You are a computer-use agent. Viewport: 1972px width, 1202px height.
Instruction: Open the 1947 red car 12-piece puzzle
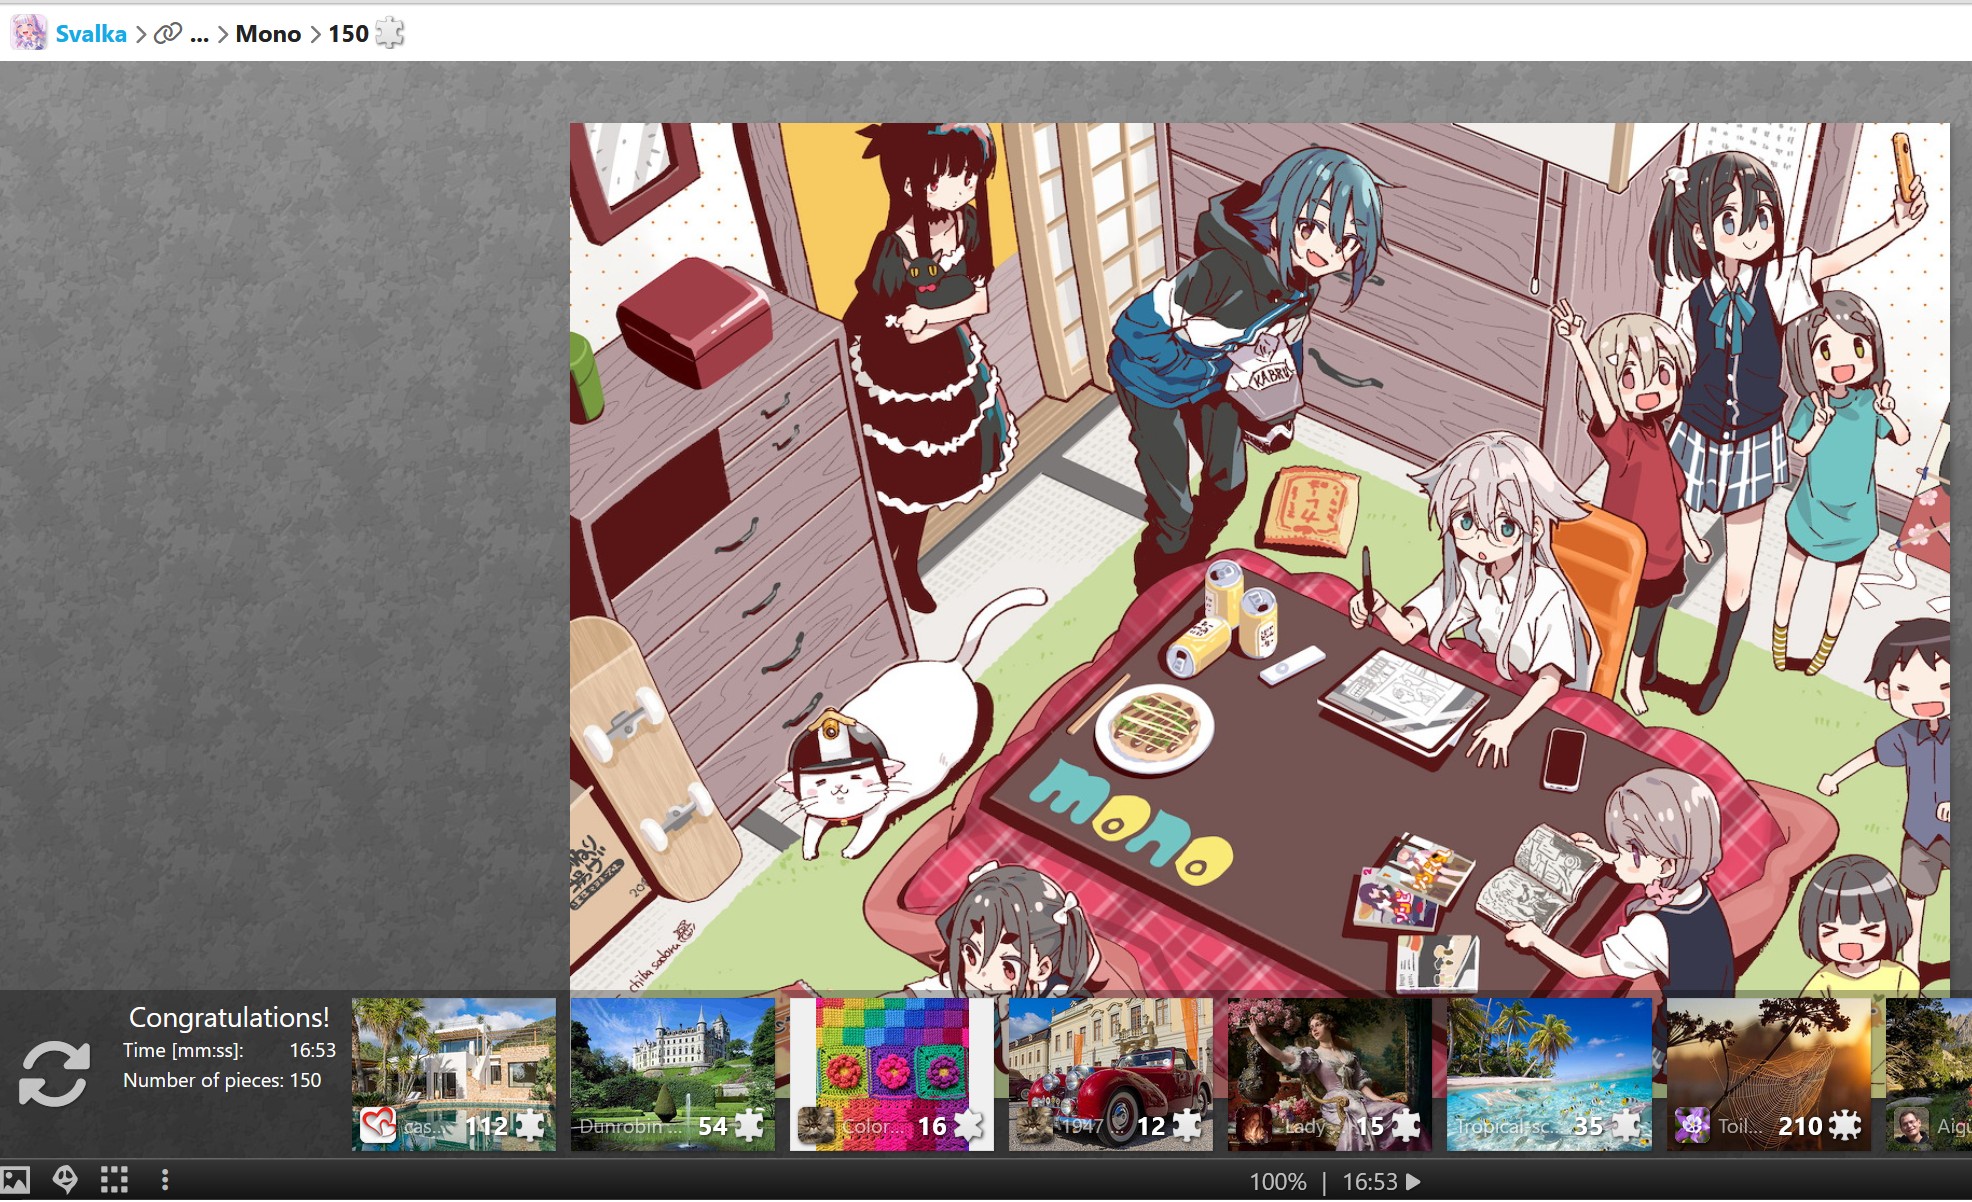point(1111,1074)
